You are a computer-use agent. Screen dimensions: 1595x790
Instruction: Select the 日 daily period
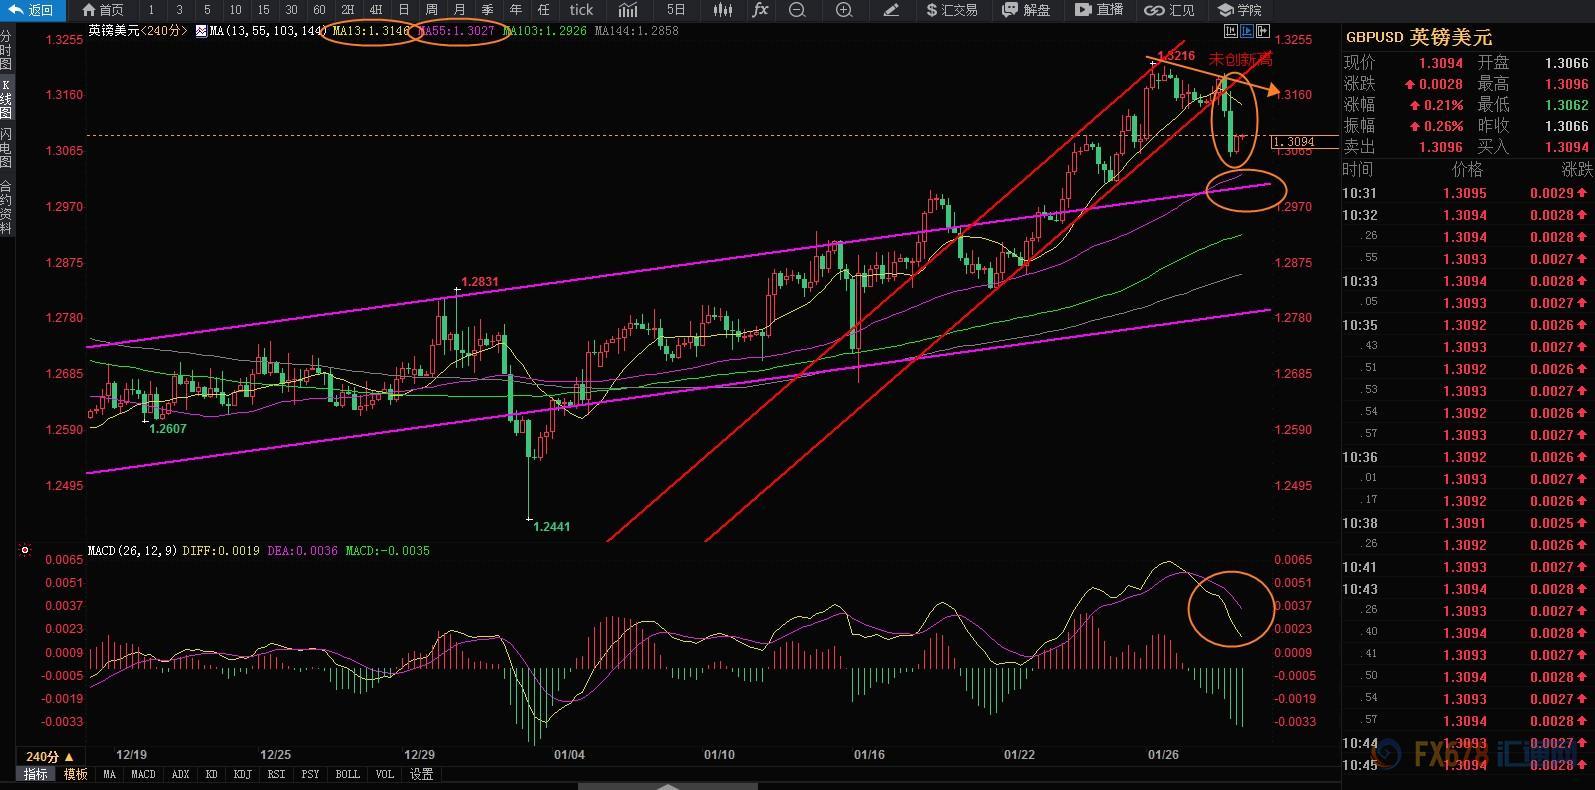coord(404,10)
